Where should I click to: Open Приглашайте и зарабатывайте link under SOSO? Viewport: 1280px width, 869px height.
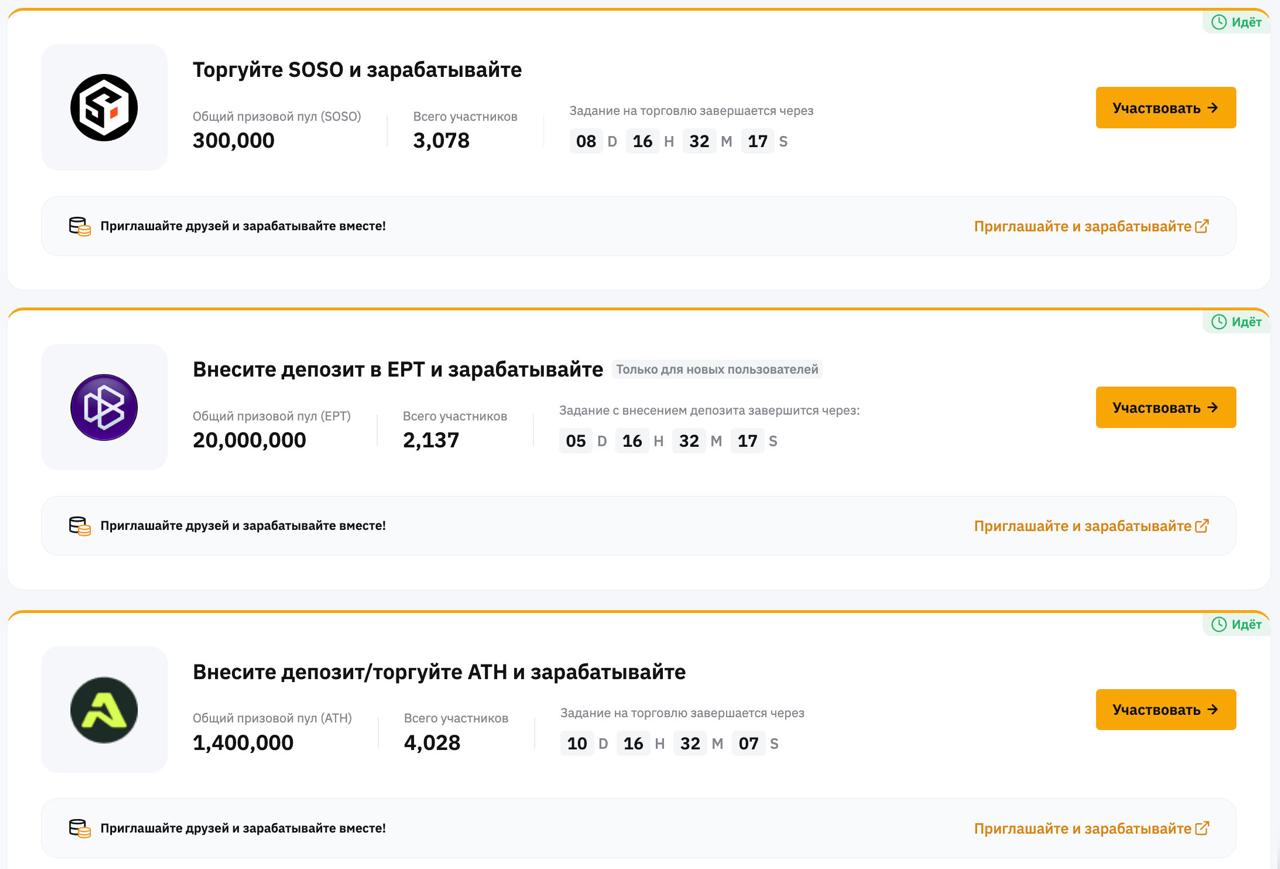pos(1083,226)
